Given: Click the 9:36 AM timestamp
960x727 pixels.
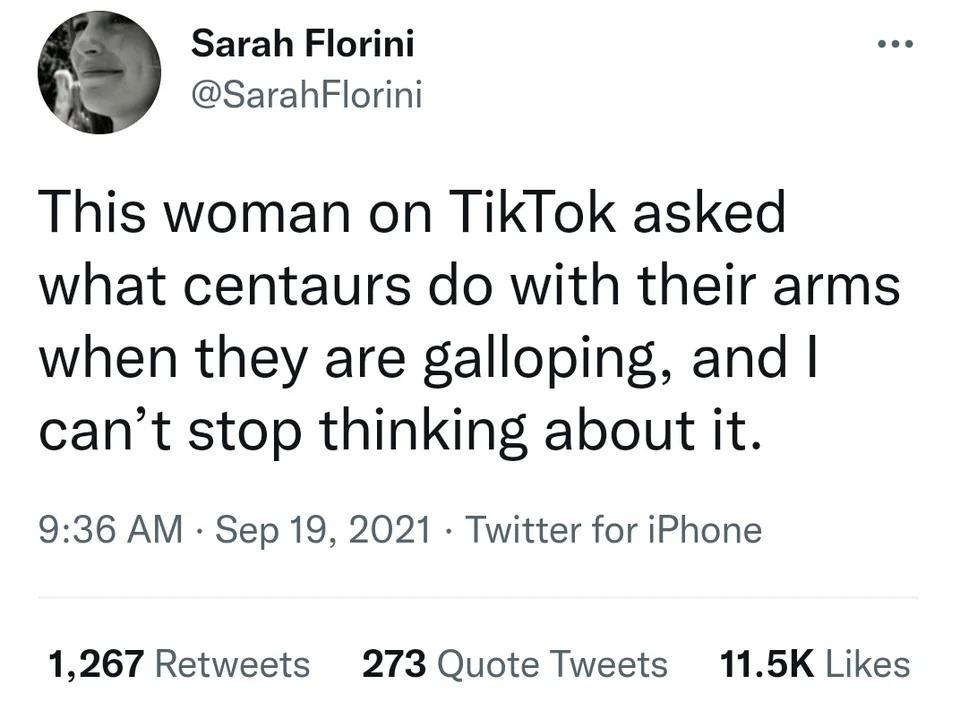Looking at the screenshot, I should pyautogui.click(x=110, y=529).
